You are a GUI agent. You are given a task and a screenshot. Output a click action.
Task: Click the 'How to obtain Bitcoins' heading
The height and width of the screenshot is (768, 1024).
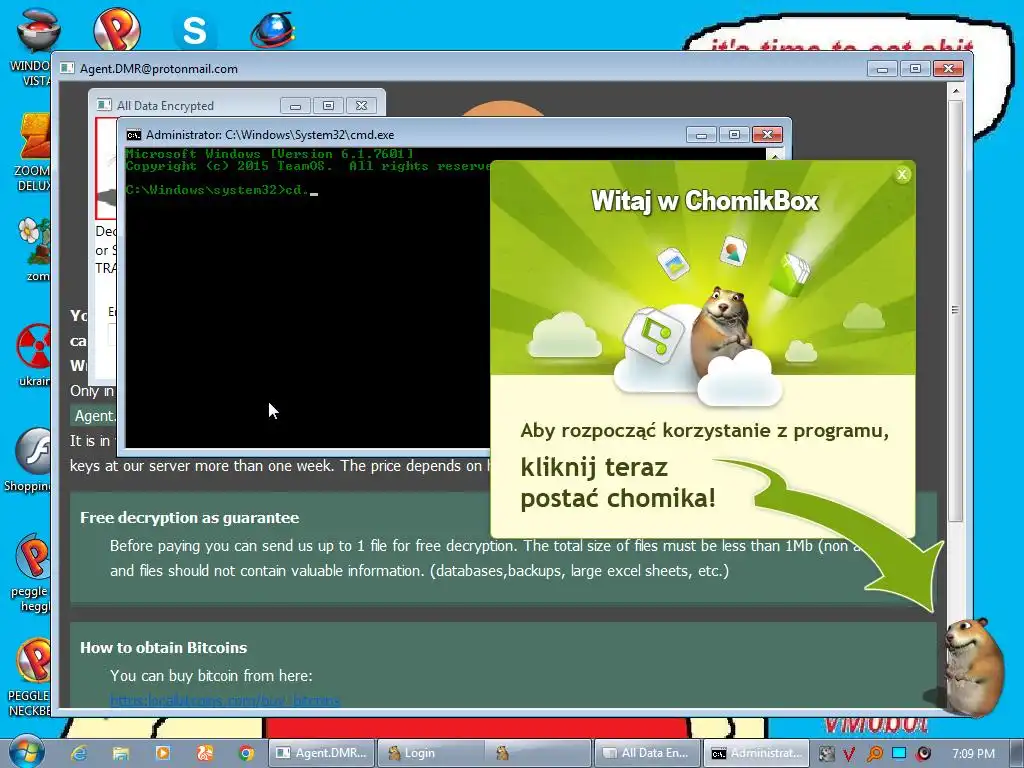[x=163, y=648]
